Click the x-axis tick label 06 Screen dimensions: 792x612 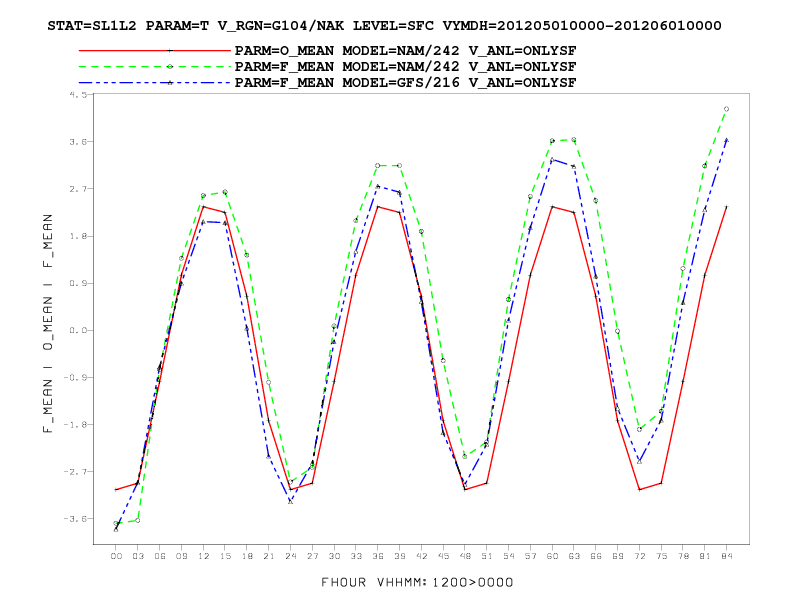[x=160, y=556]
